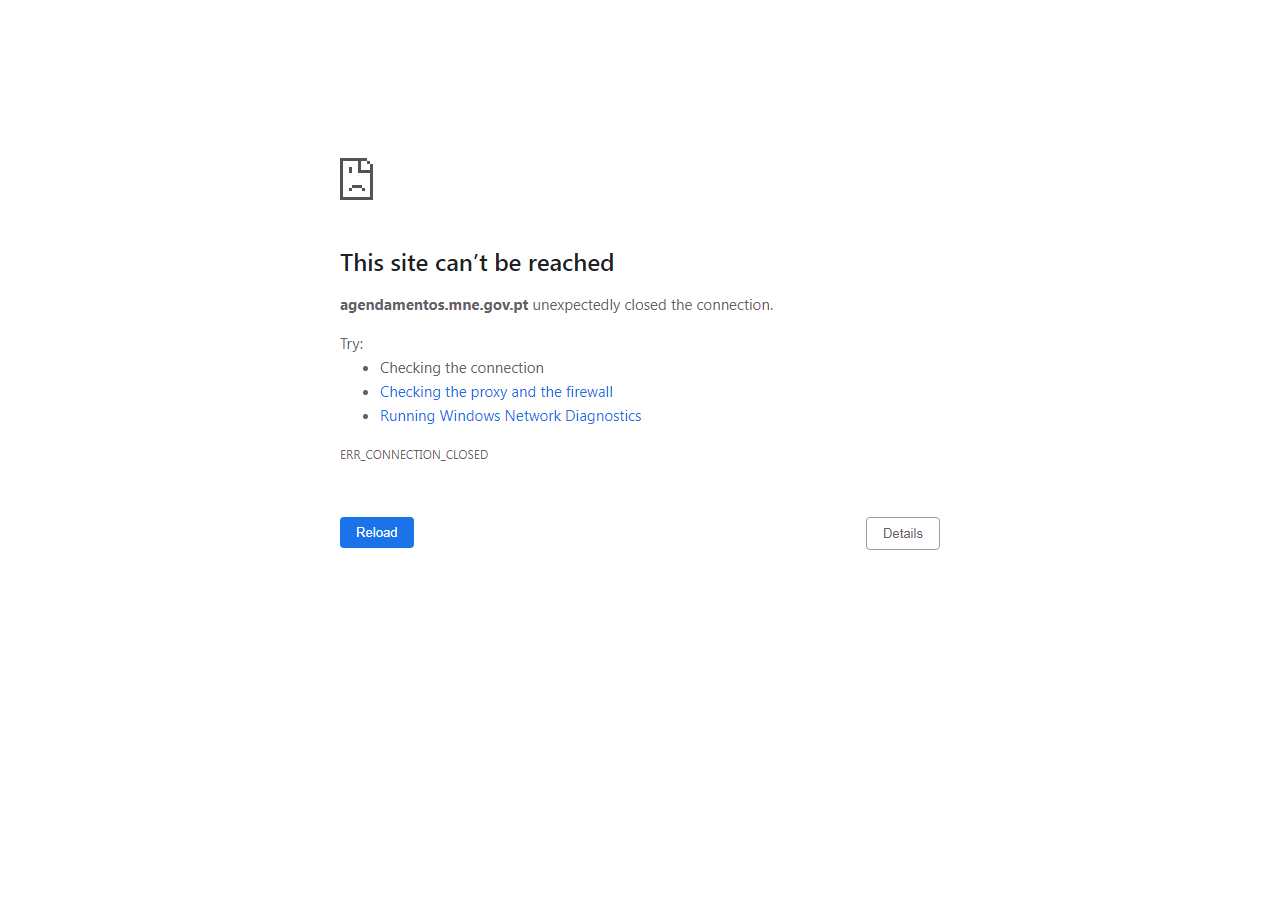Click the bullet before the proxy and firewall link

[366, 393]
